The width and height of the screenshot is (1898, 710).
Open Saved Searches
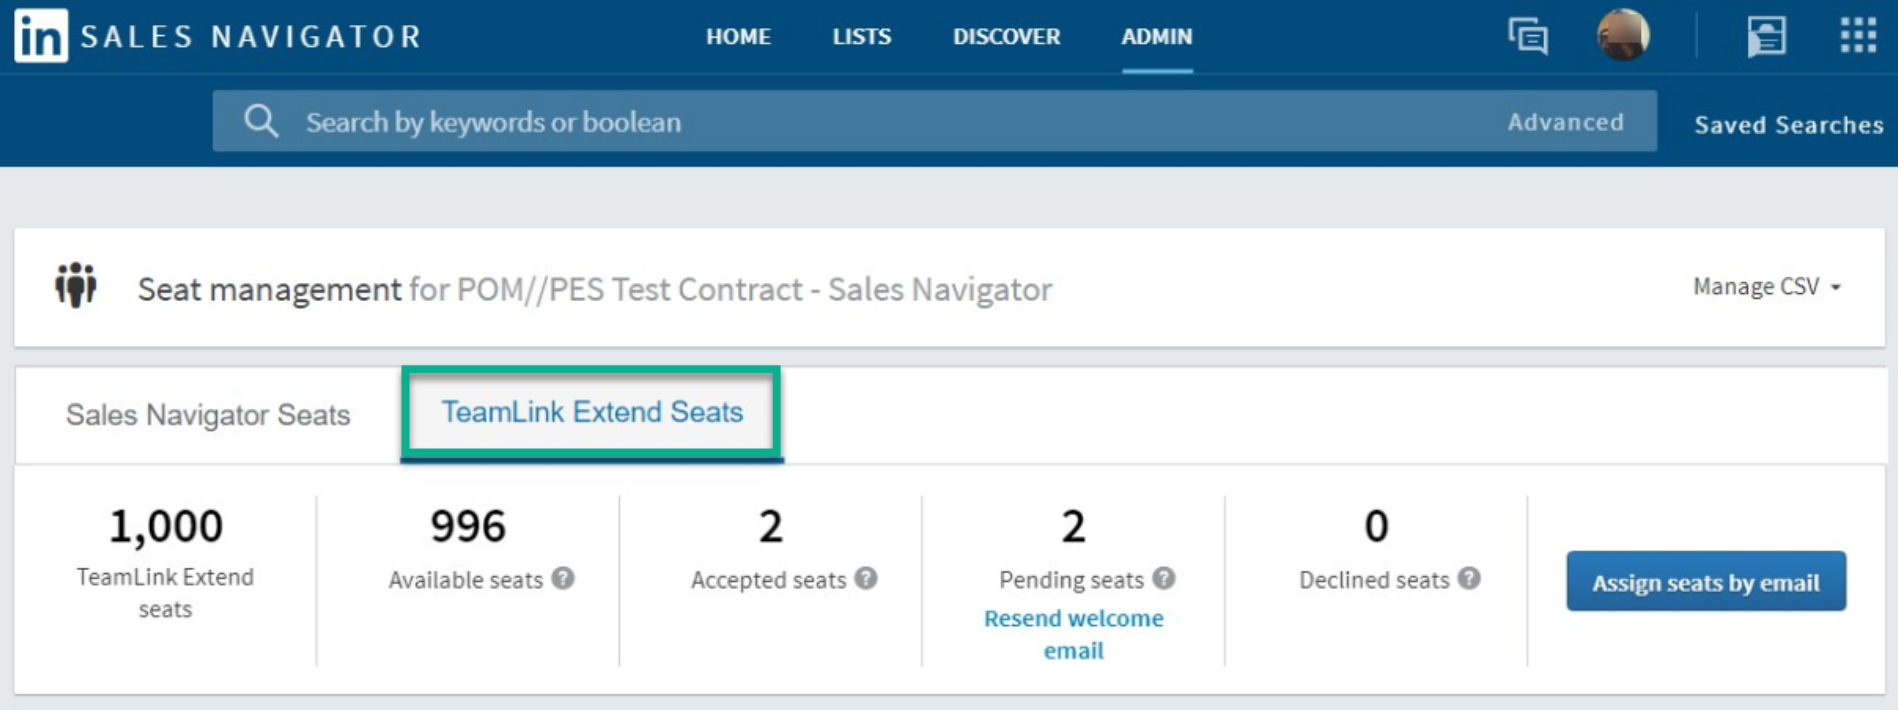pos(1788,125)
